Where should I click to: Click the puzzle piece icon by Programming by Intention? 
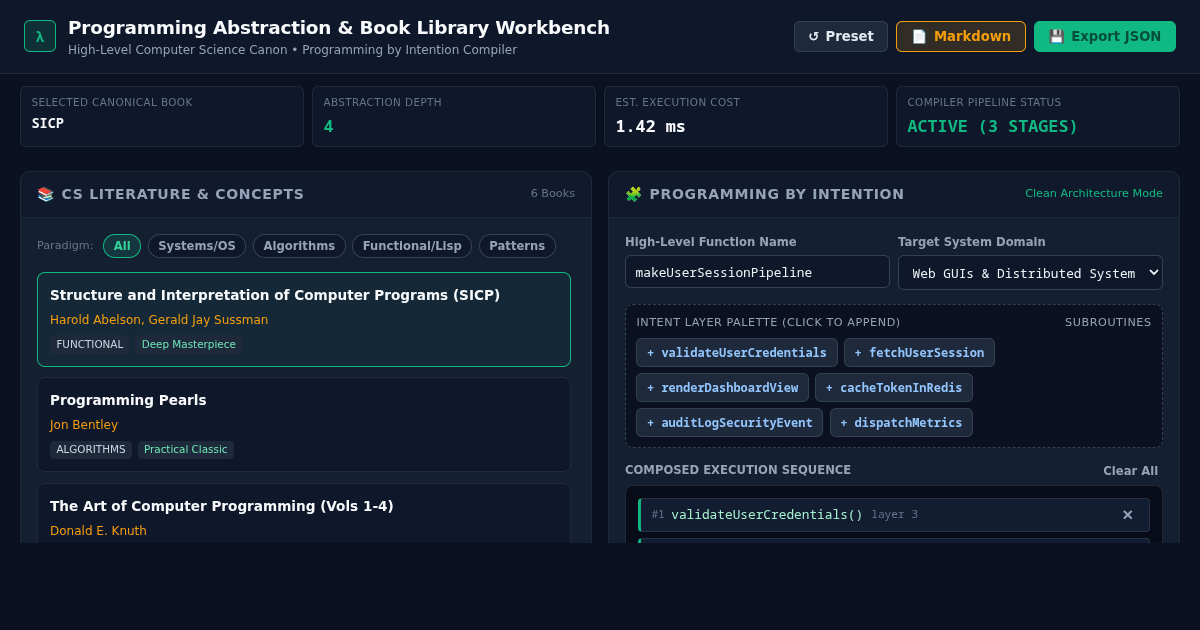coord(633,194)
